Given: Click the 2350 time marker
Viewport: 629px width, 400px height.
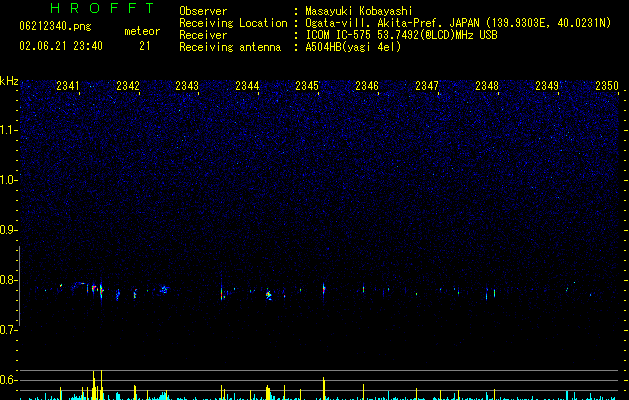Looking at the screenshot, I should (x=607, y=86).
